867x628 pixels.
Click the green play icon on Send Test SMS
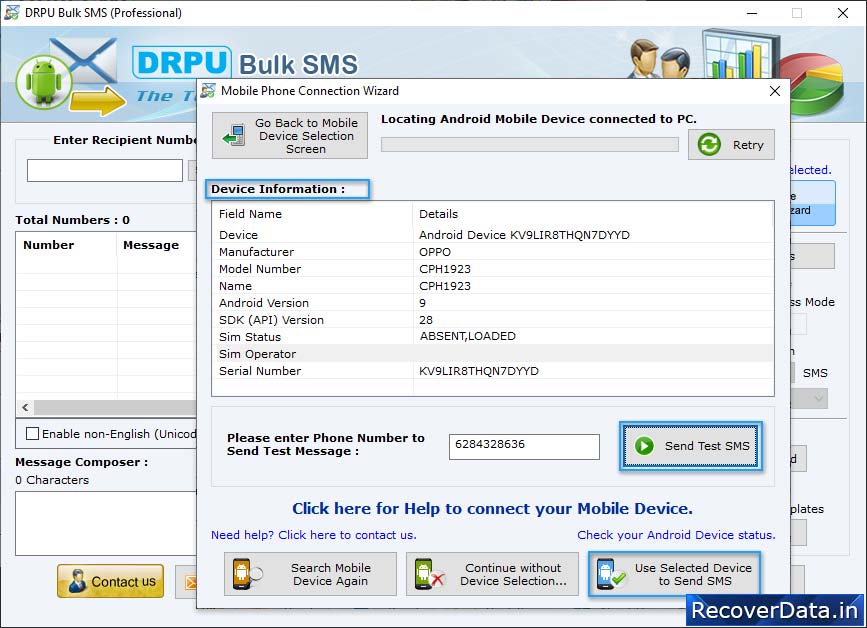coord(644,446)
